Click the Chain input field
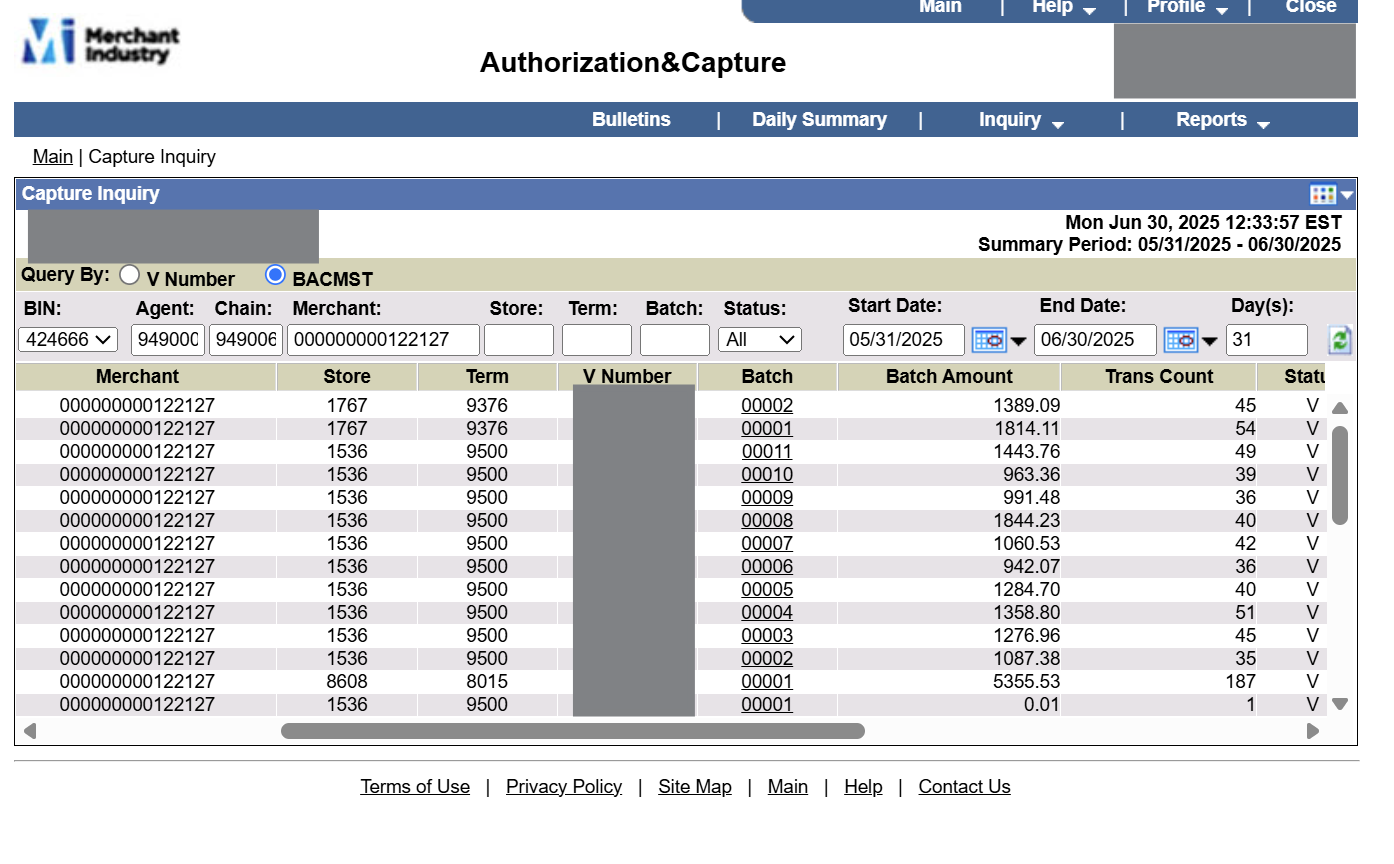 [x=246, y=340]
